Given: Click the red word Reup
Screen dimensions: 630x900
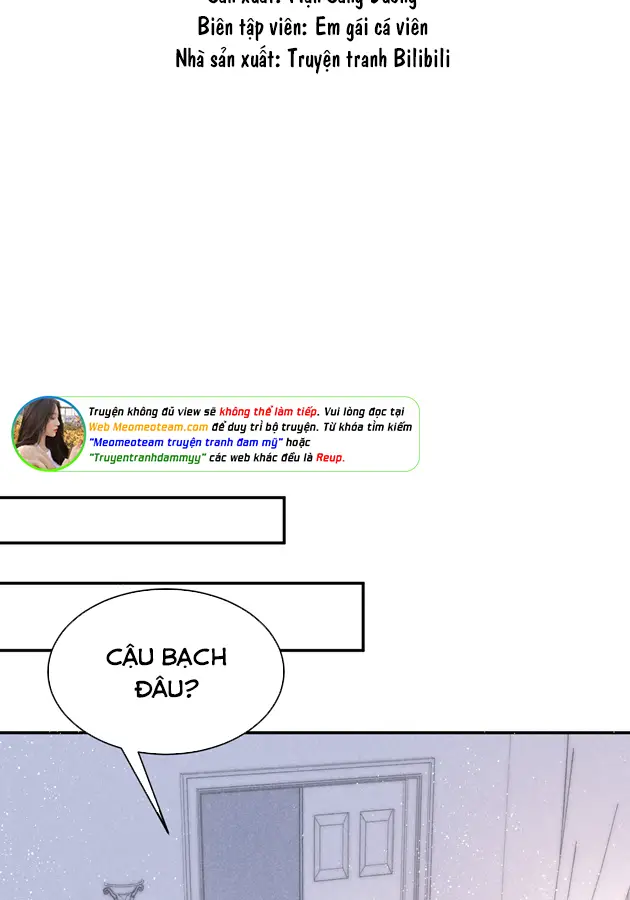Looking at the screenshot, I should click(329, 458).
